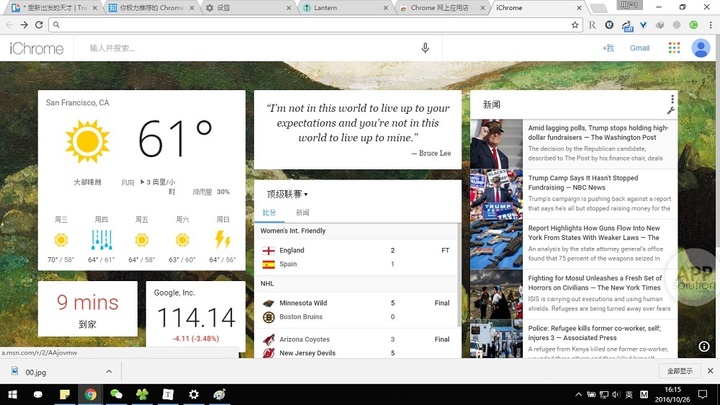Click the Gmail link
720x405 pixels.
tap(639, 48)
